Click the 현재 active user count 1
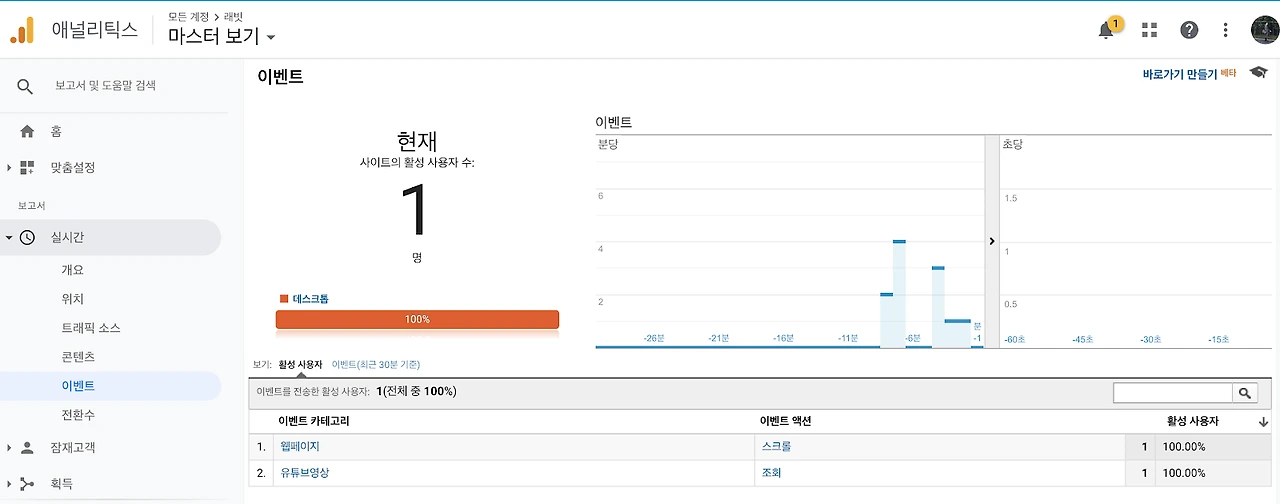Screen dimensions: 1280x504 tap(415, 211)
